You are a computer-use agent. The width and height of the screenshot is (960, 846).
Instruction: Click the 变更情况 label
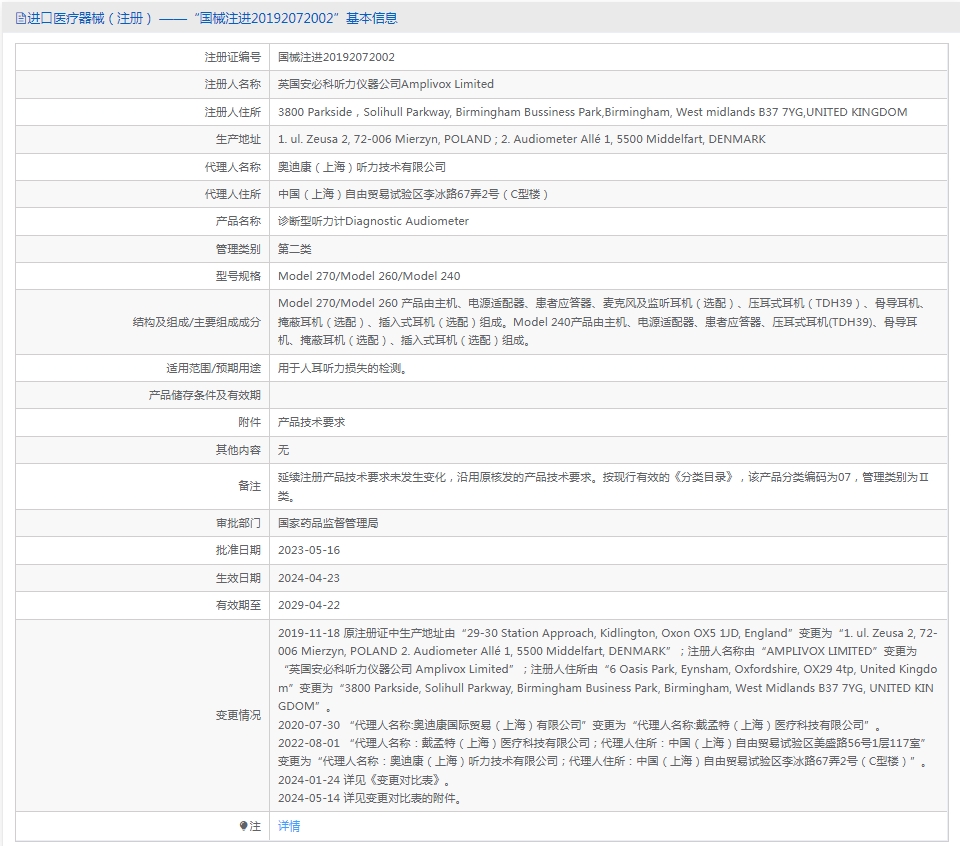tap(238, 715)
